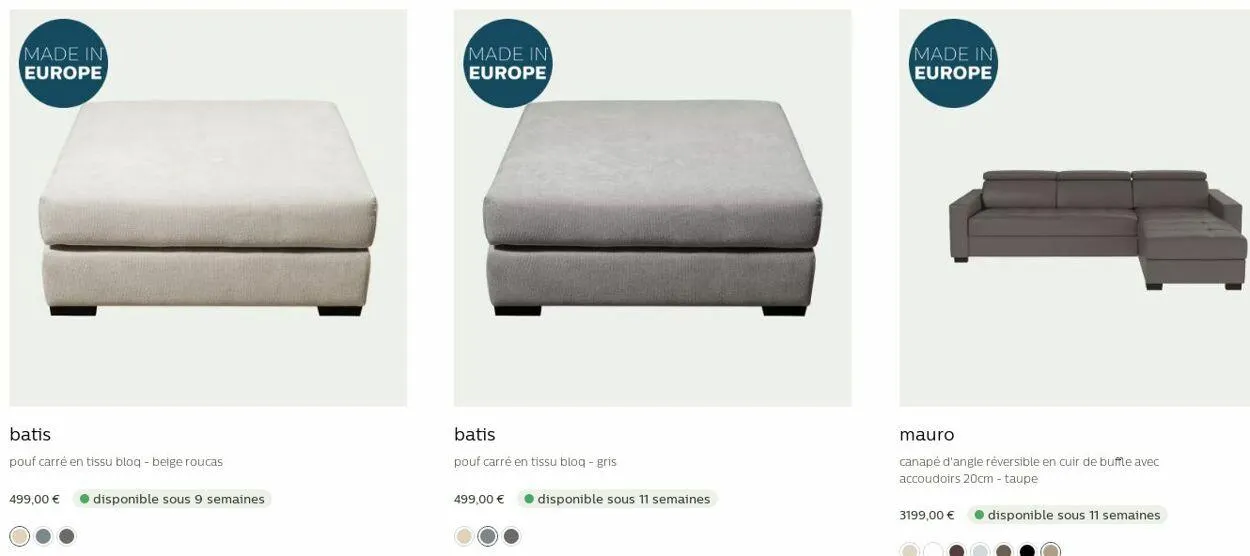
Task: Pick dark grey swatch under gris batis pouf
Action: (x=511, y=536)
